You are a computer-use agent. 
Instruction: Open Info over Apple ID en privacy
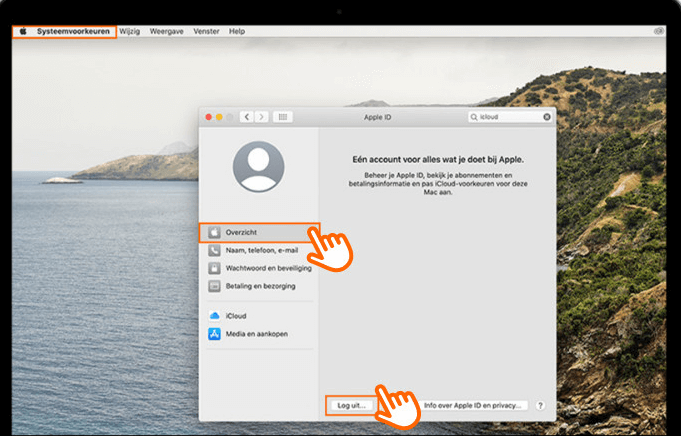472,405
